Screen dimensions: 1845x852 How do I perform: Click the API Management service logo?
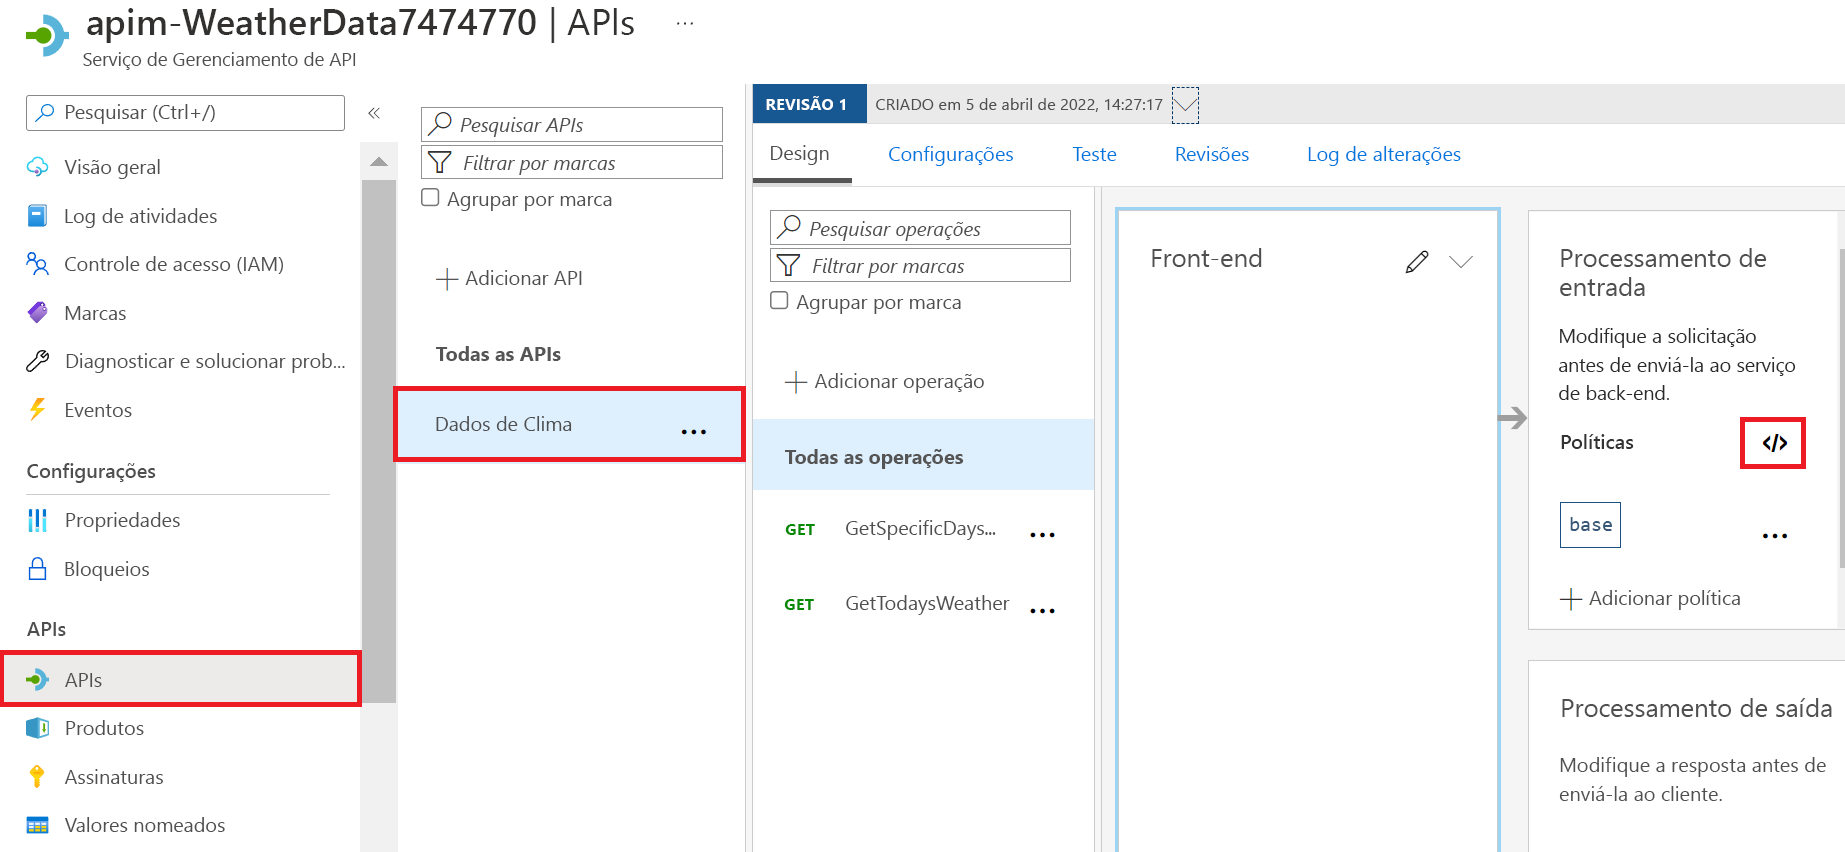(47, 36)
